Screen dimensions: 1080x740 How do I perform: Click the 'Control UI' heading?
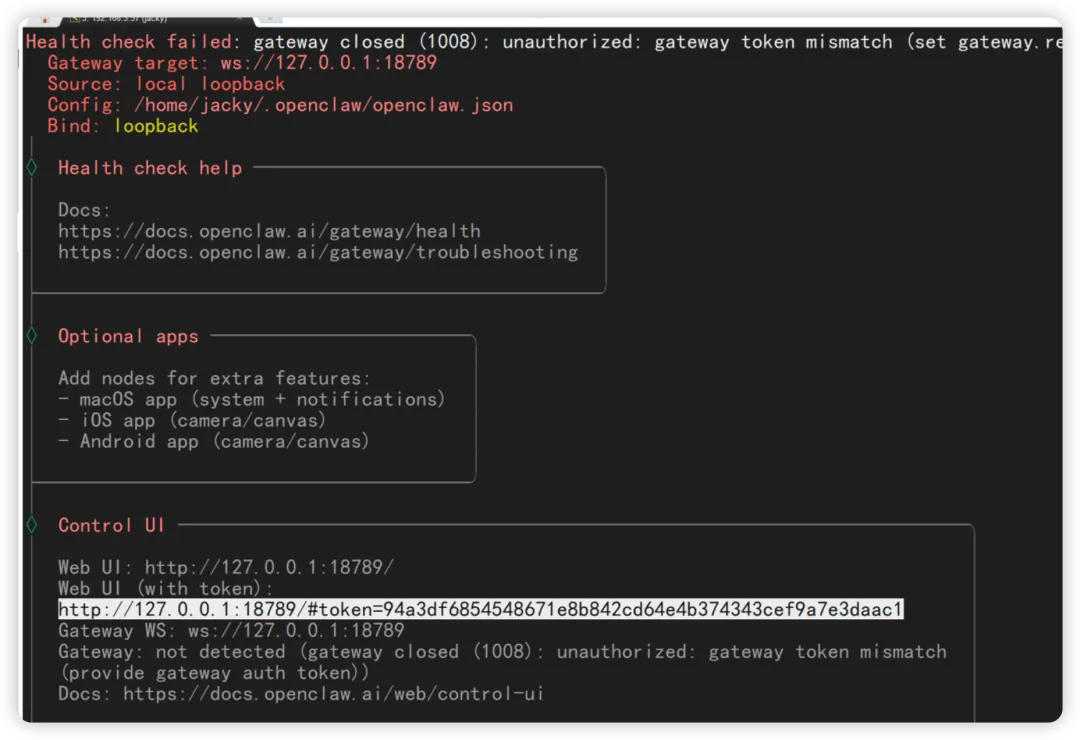pyautogui.click(x=112, y=525)
